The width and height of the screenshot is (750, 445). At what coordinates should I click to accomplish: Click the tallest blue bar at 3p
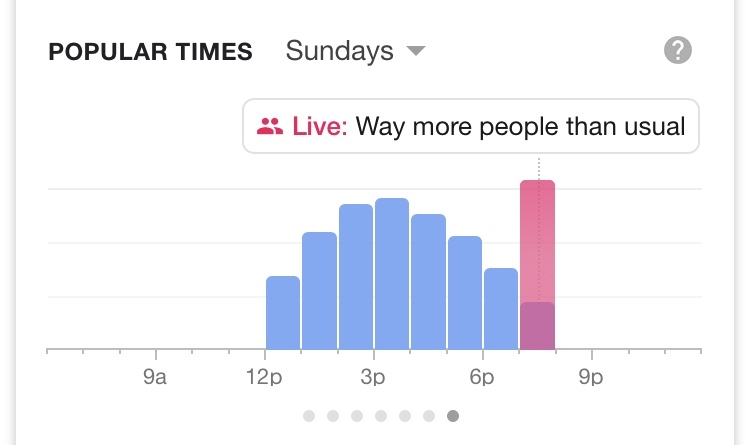pyautogui.click(x=392, y=273)
